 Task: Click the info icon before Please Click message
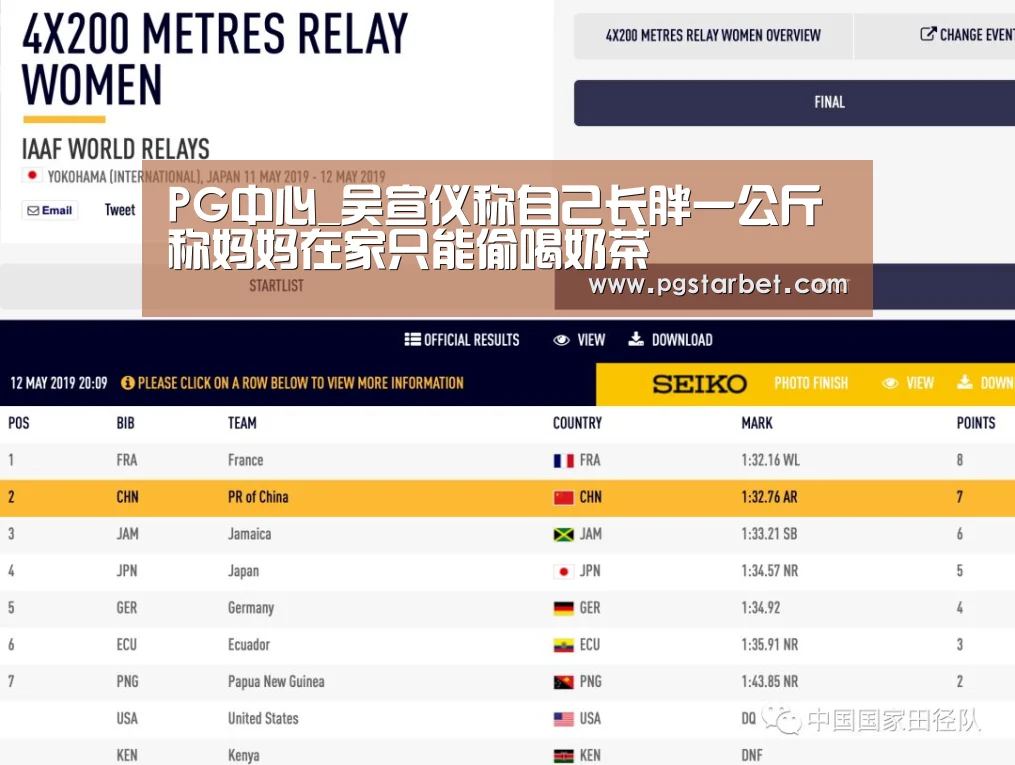[x=128, y=383]
